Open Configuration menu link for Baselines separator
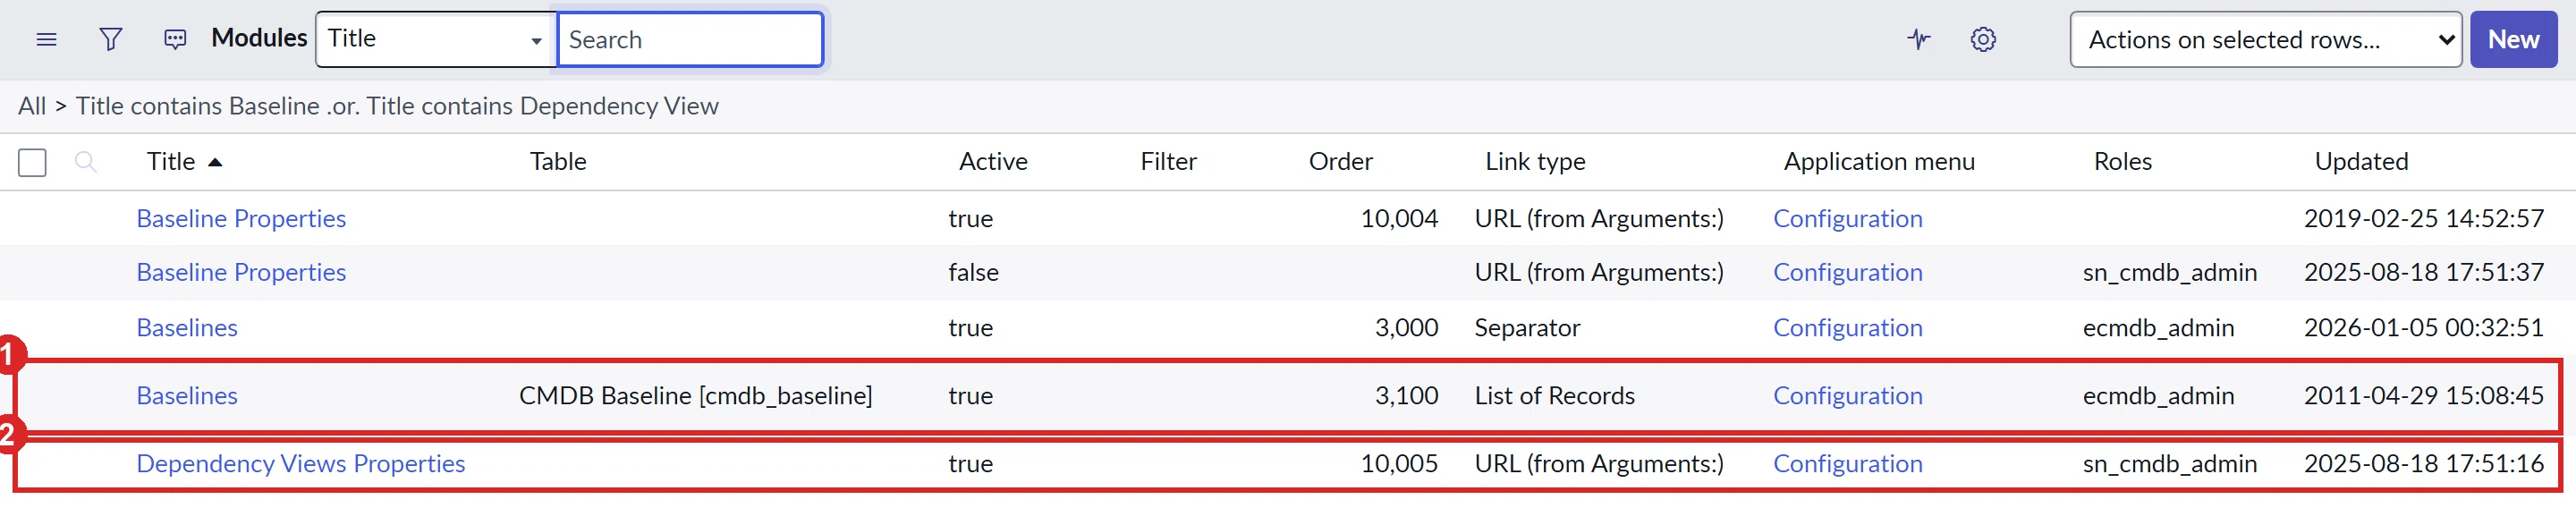Viewport: 2576px width, 508px height. [x=1847, y=328]
